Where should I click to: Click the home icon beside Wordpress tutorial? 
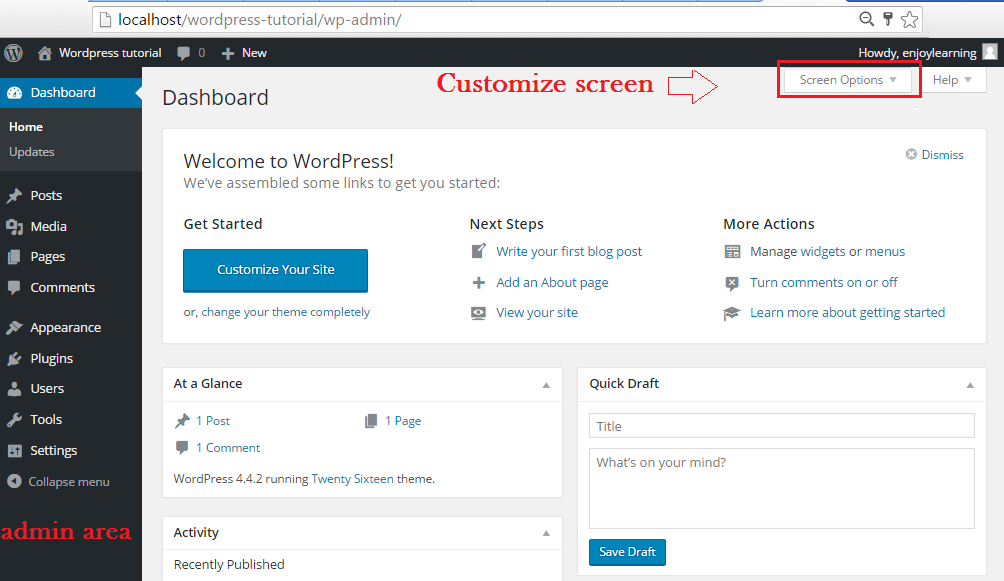pos(44,53)
